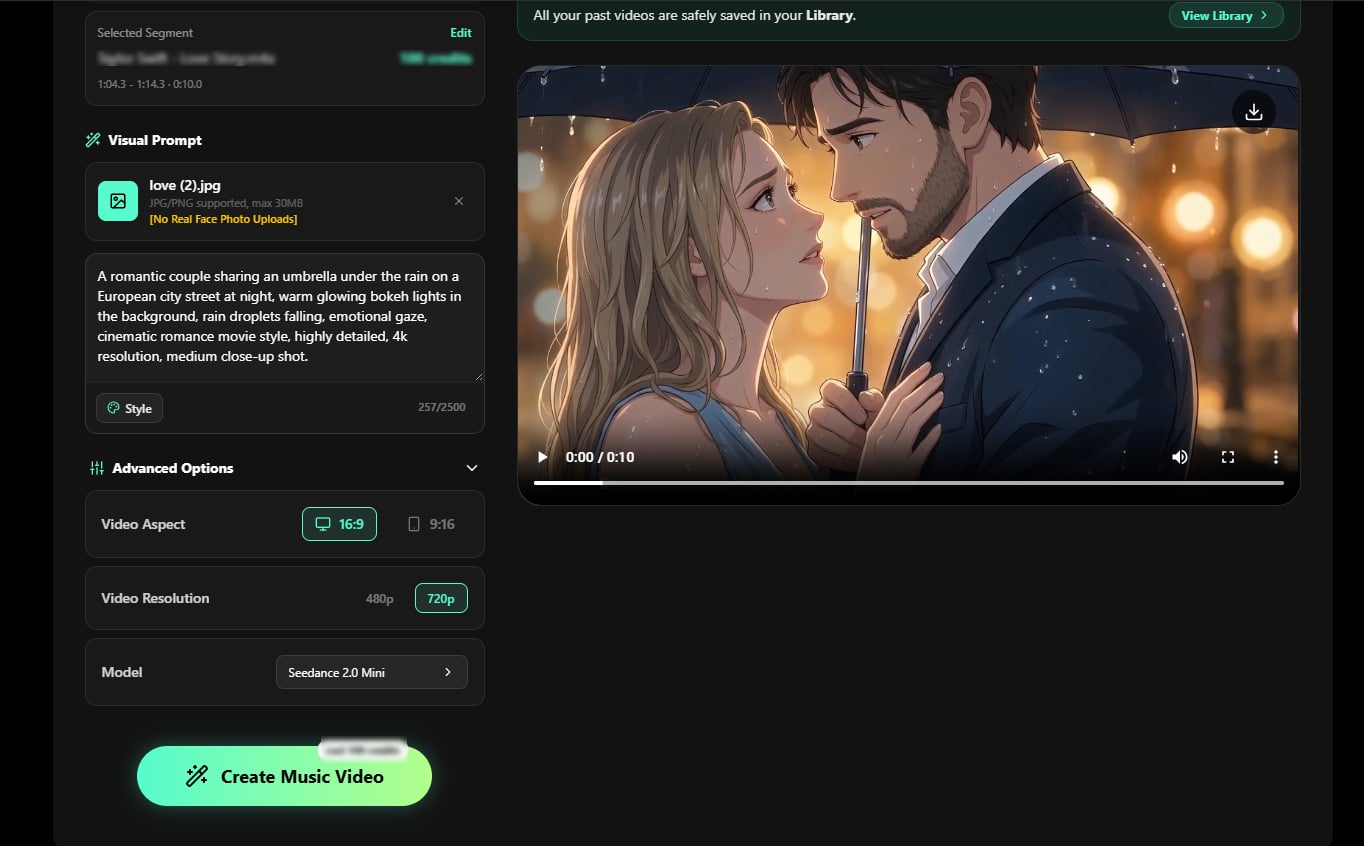Open the video player's more options menu

[1276, 457]
